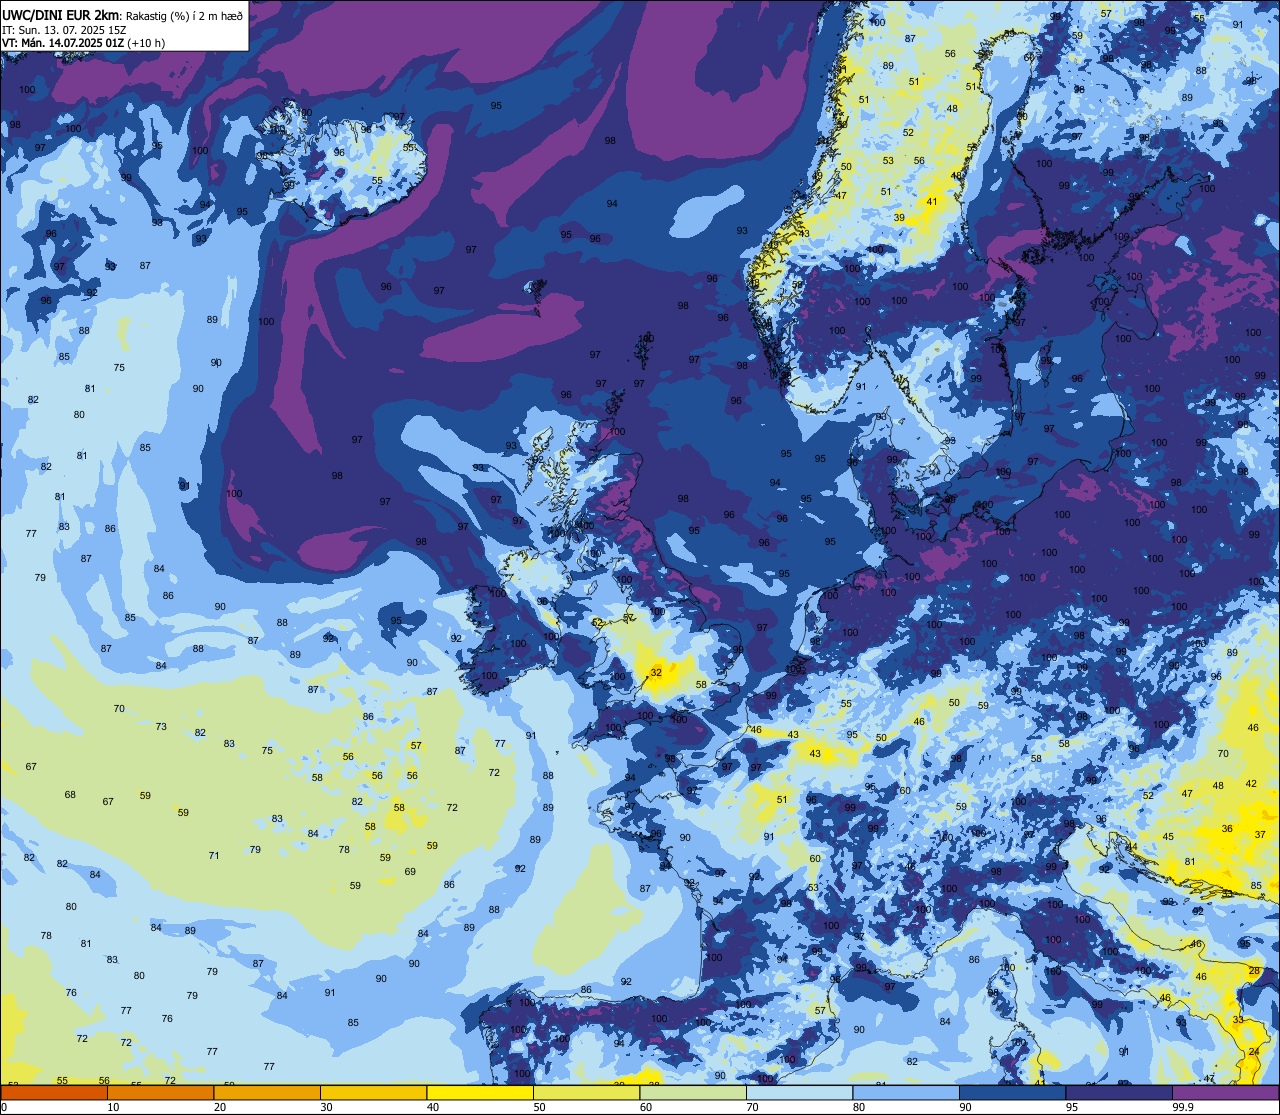Click the '95' tick label on legend
Screen dimensions: 1280x1115
coord(1071,1107)
